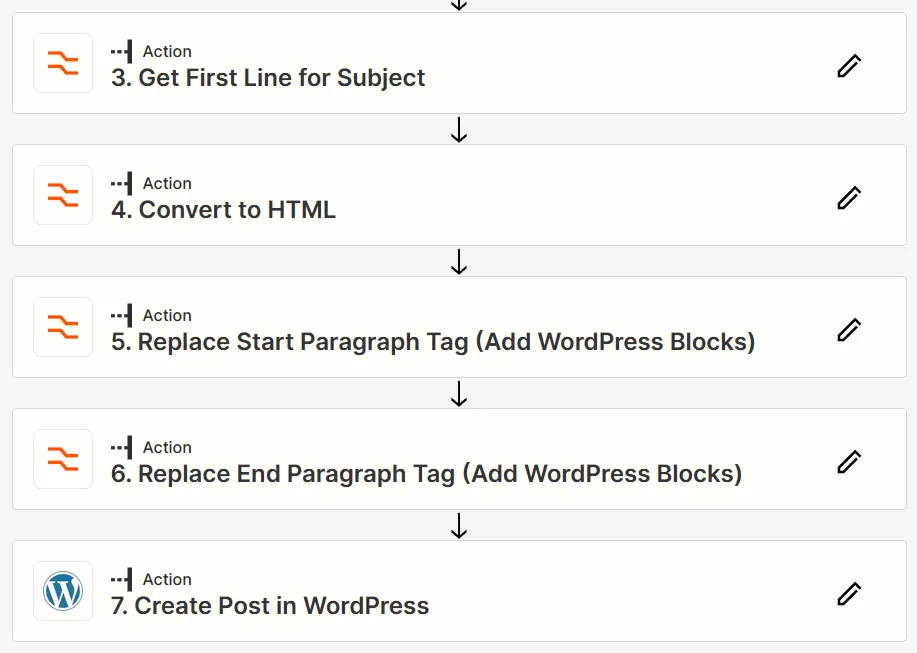Open step 6 Replace End Paragraph Tag title
Screen dimensions: 917x653
[426, 474]
